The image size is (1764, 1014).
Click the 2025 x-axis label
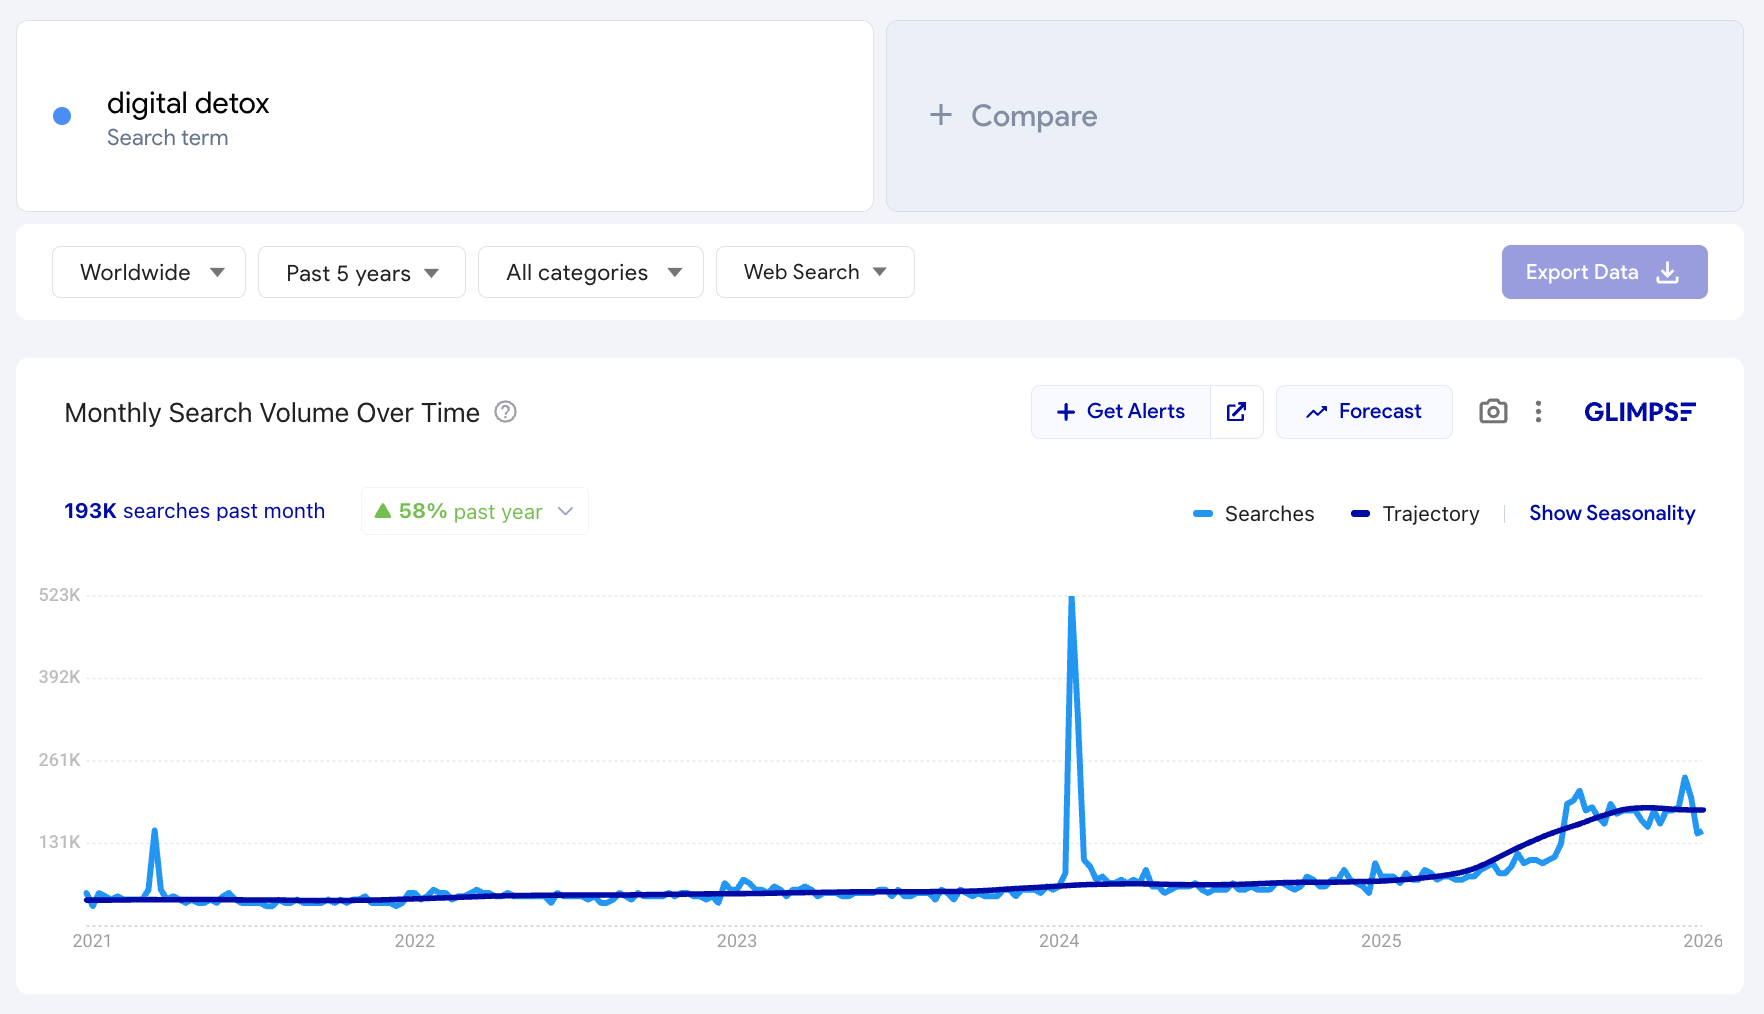click(1381, 941)
